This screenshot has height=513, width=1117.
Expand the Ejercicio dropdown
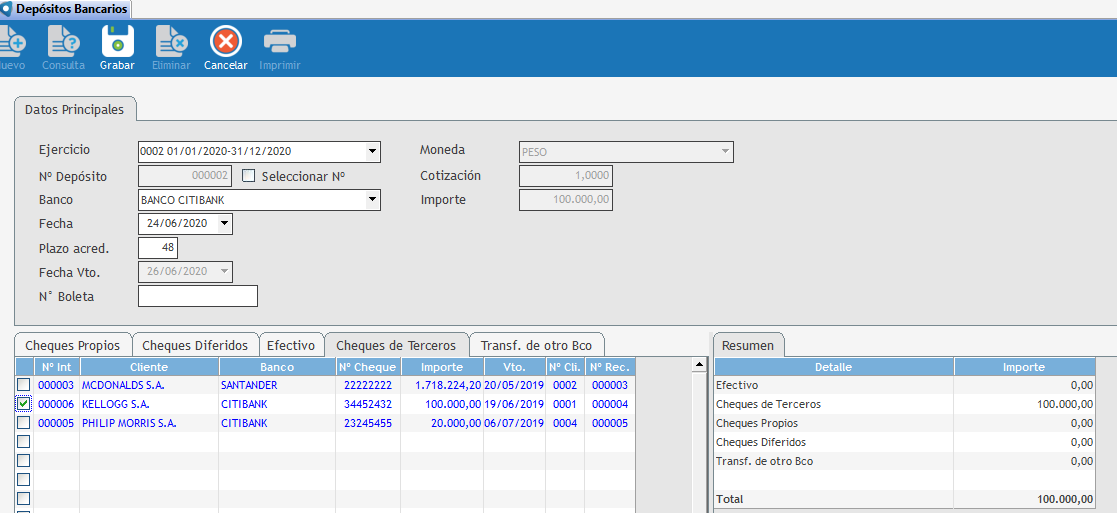[373, 152]
